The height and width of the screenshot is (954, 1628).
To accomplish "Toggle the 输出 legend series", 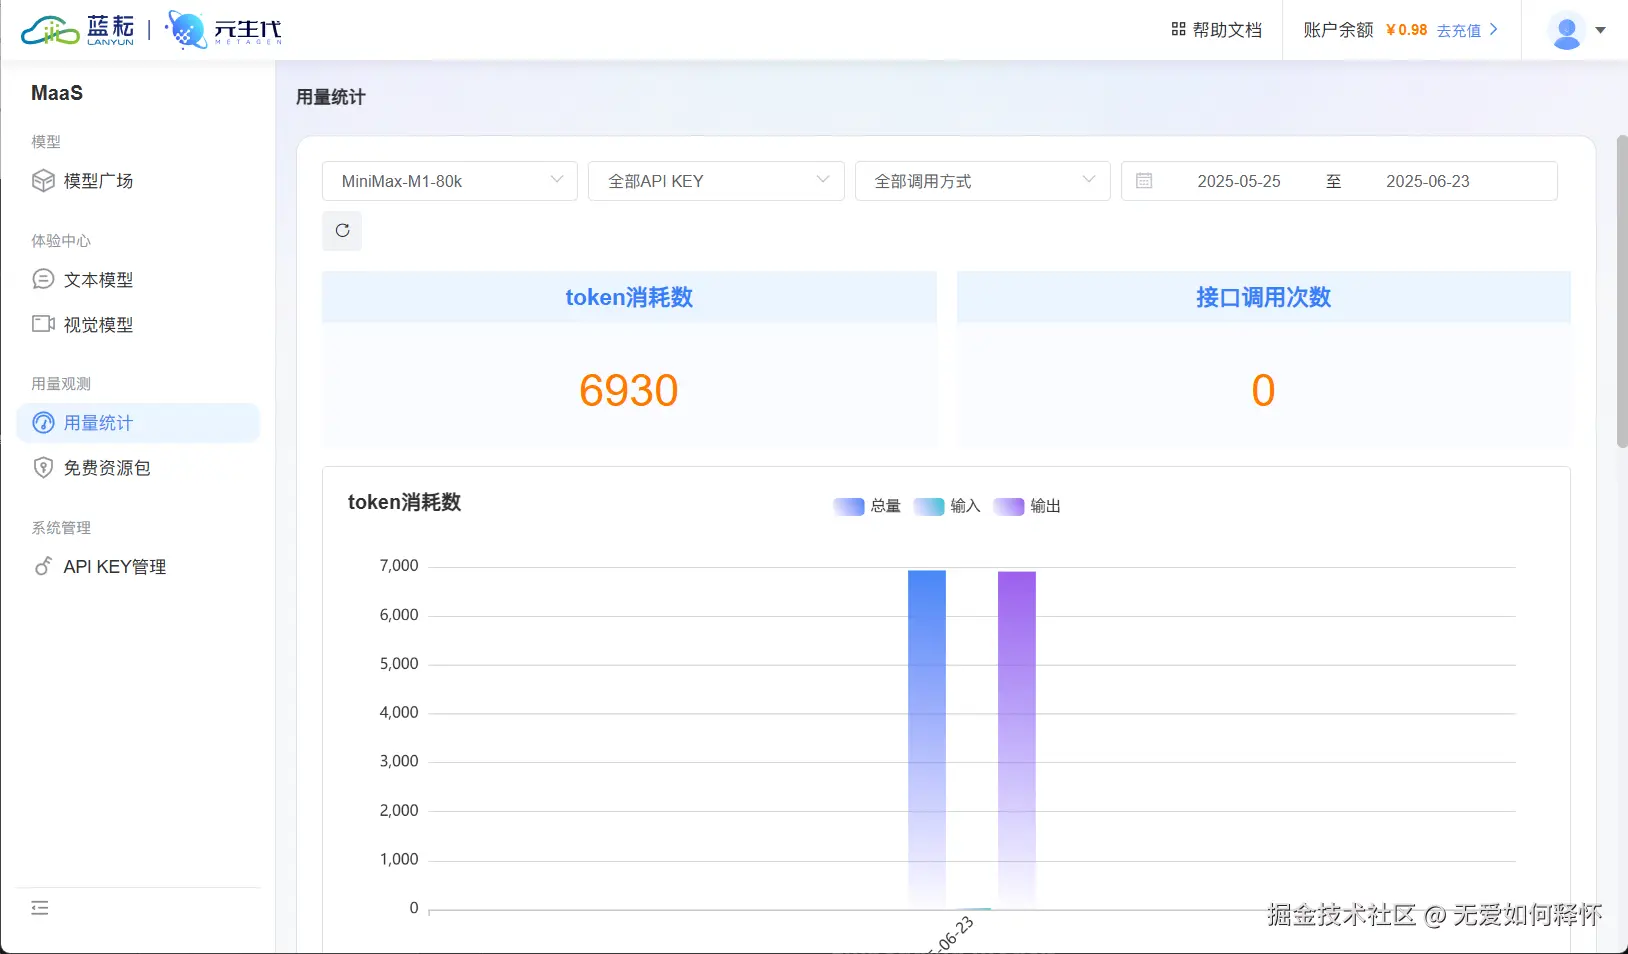I will 1027,506.
